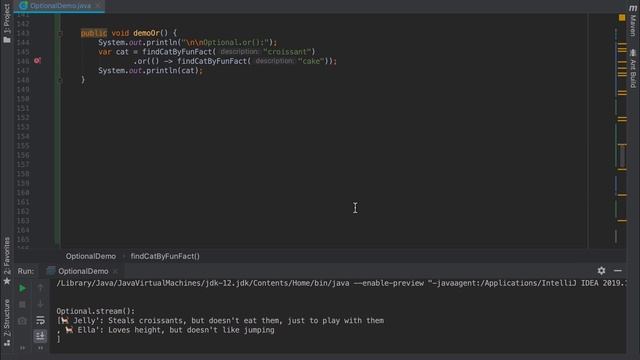Viewport: 640px width, 360px height.
Task: Click the down arrow in Run toolbar
Action: click(x=40, y=304)
